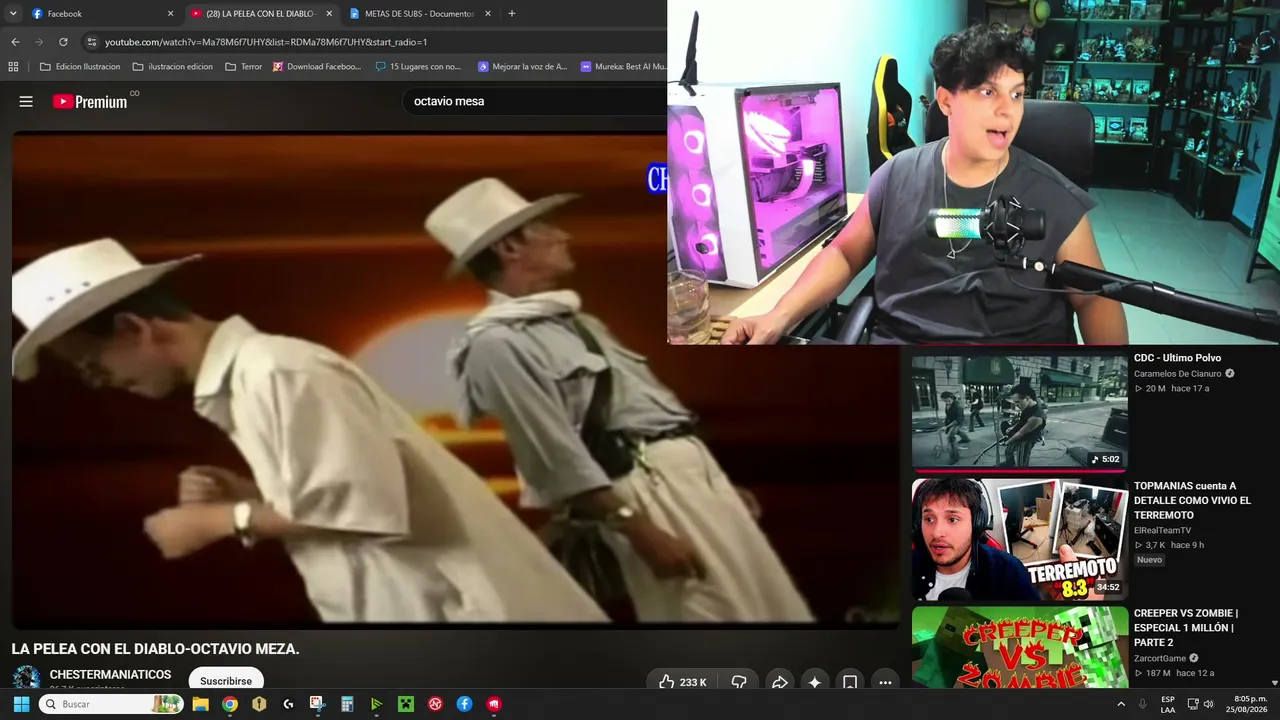This screenshot has height=720, width=1280.
Task: Open the YouTube hamburger guide menu
Action: pyautogui.click(x=26, y=101)
